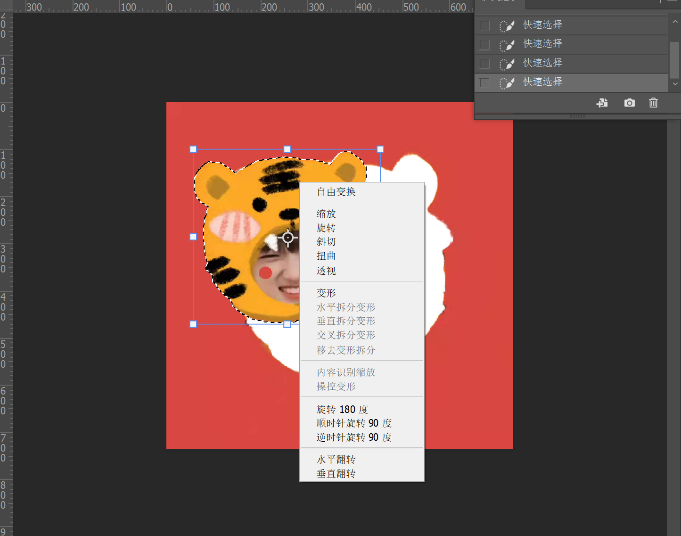Click top-right transform handle
The width and height of the screenshot is (681, 536).
[x=380, y=149]
